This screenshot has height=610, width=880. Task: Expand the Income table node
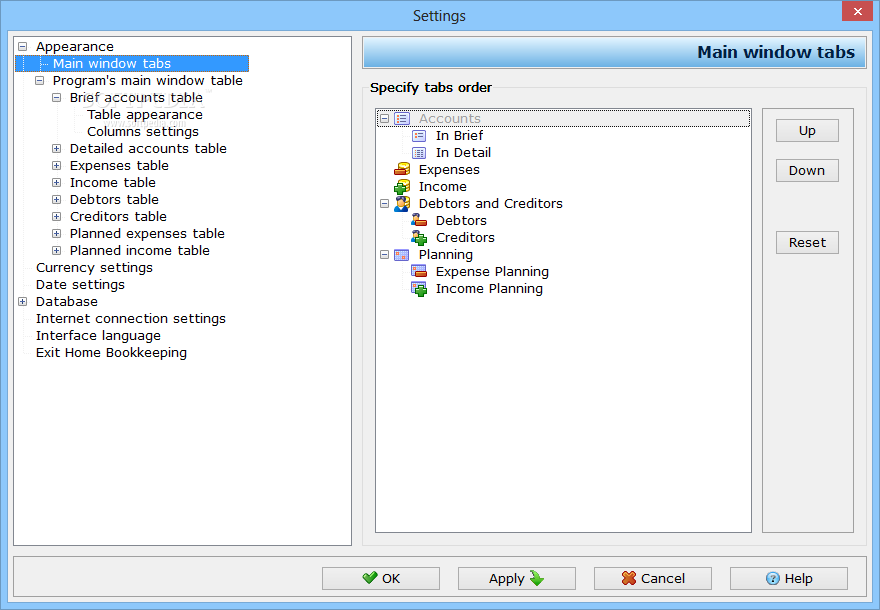tap(56, 182)
